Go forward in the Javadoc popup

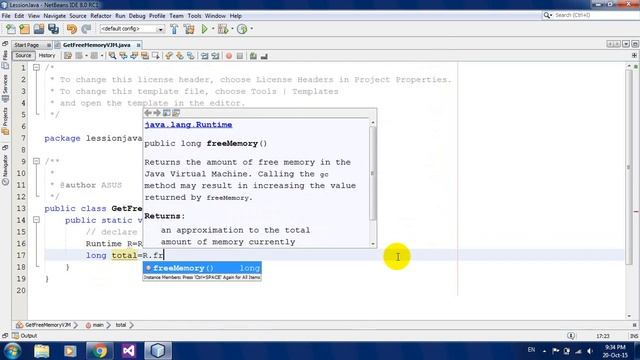(x=157, y=113)
